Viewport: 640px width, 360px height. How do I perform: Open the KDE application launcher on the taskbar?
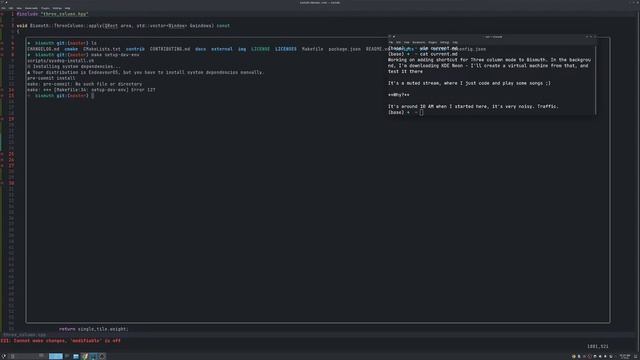click(x=4, y=356)
